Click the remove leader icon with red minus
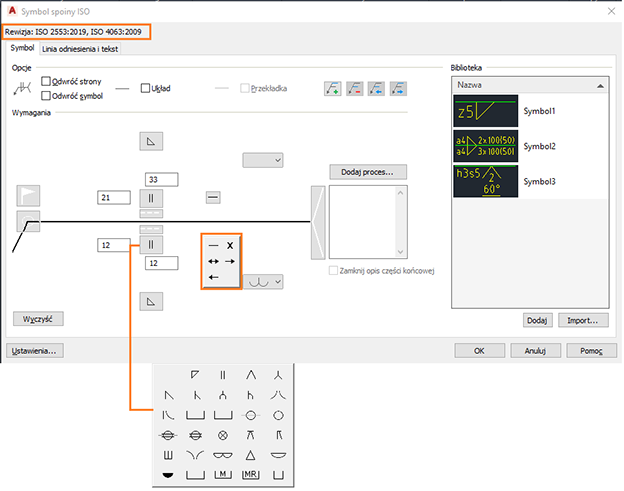 tap(355, 88)
